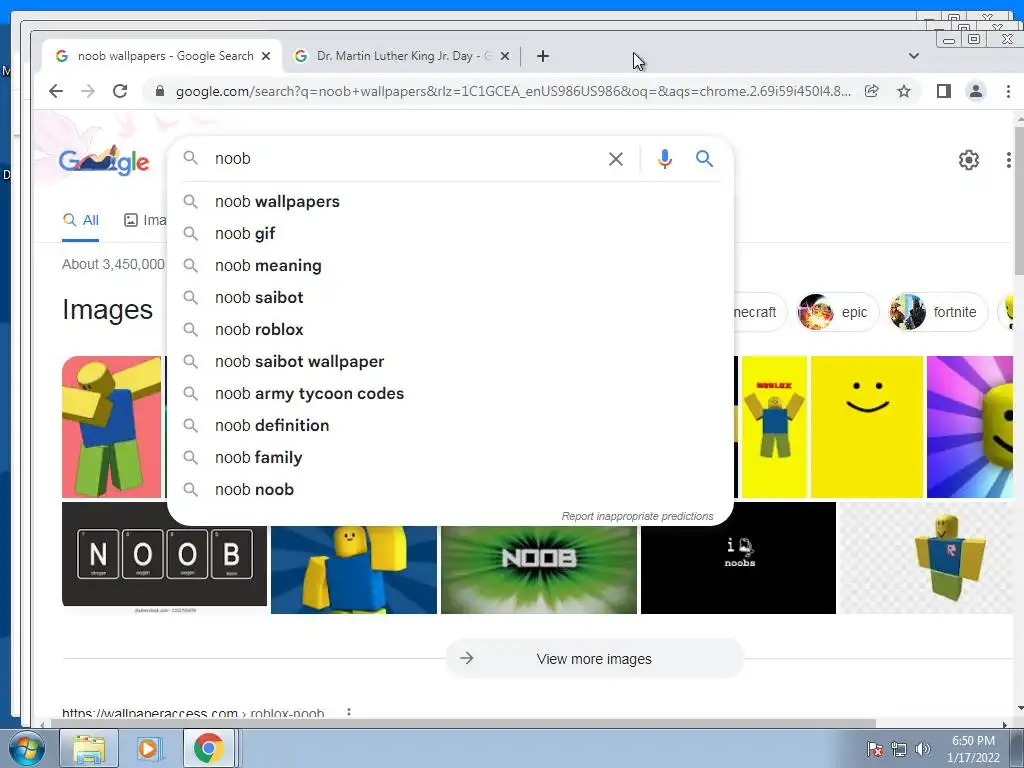
Task: View site security lock info
Action: (x=160, y=91)
